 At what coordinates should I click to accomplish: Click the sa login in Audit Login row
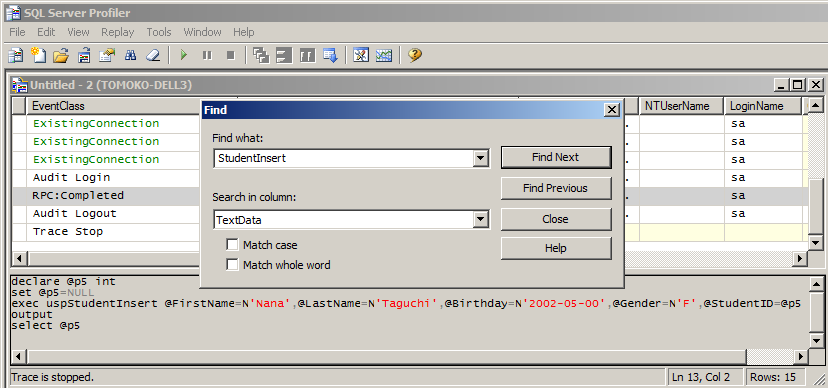[738, 177]
